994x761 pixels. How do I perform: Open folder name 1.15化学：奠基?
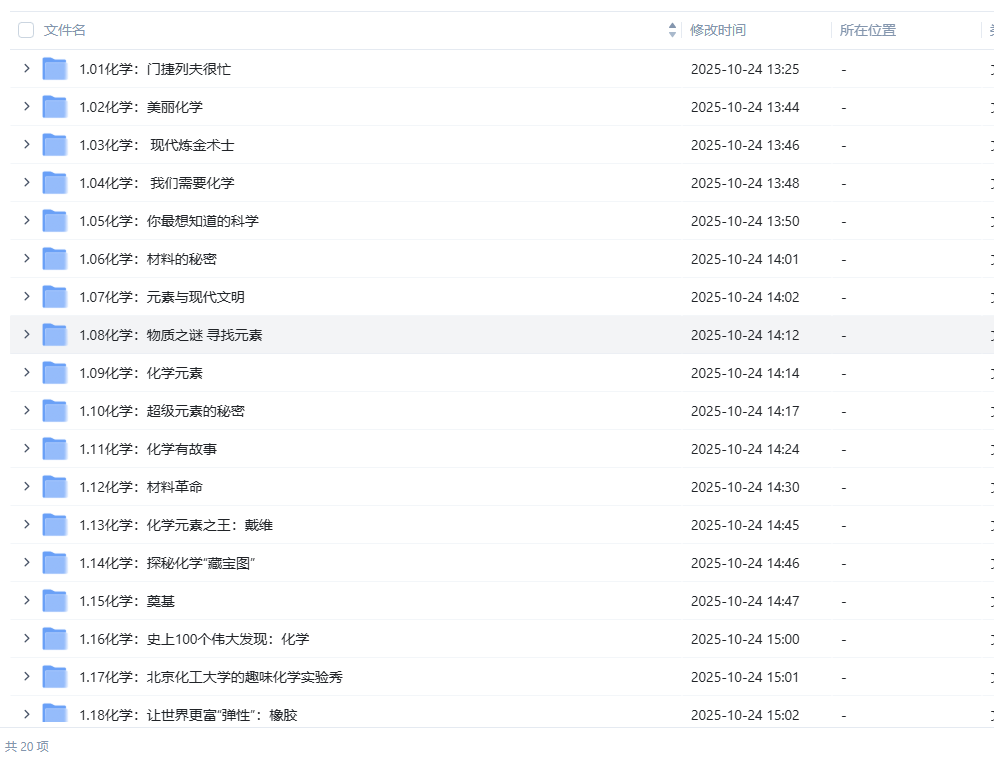(x=127, y=601)
